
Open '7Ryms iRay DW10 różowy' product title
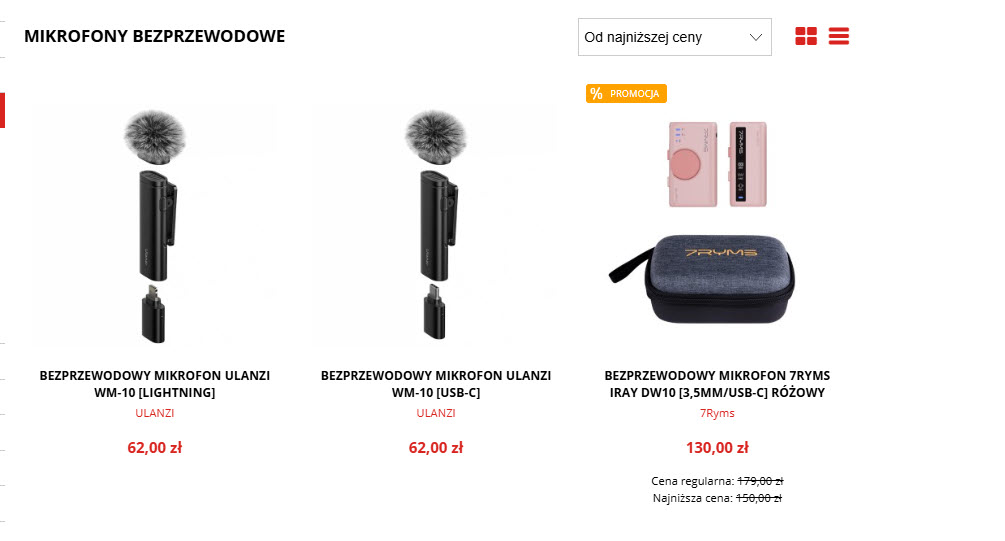(717, 384)
